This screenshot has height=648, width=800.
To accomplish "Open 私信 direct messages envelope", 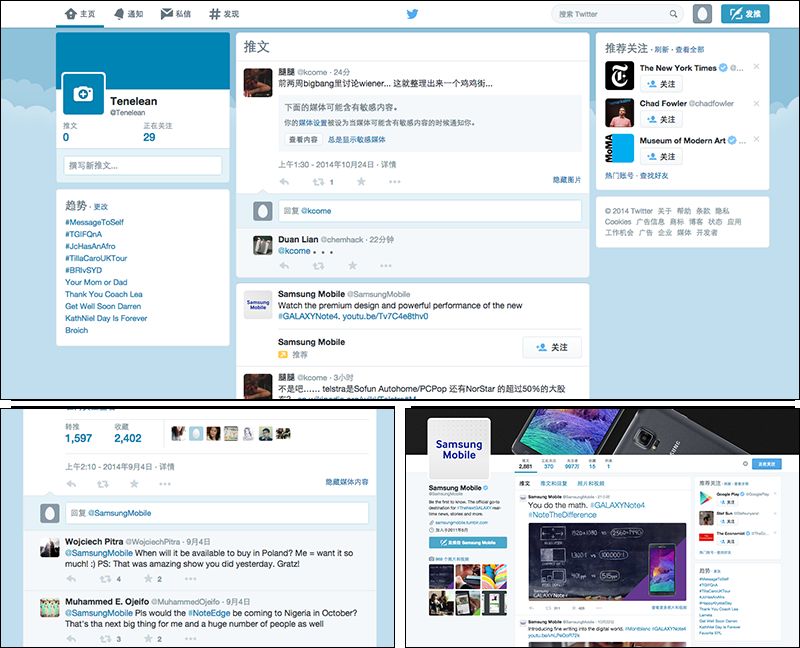I will [x=176, y=14].
